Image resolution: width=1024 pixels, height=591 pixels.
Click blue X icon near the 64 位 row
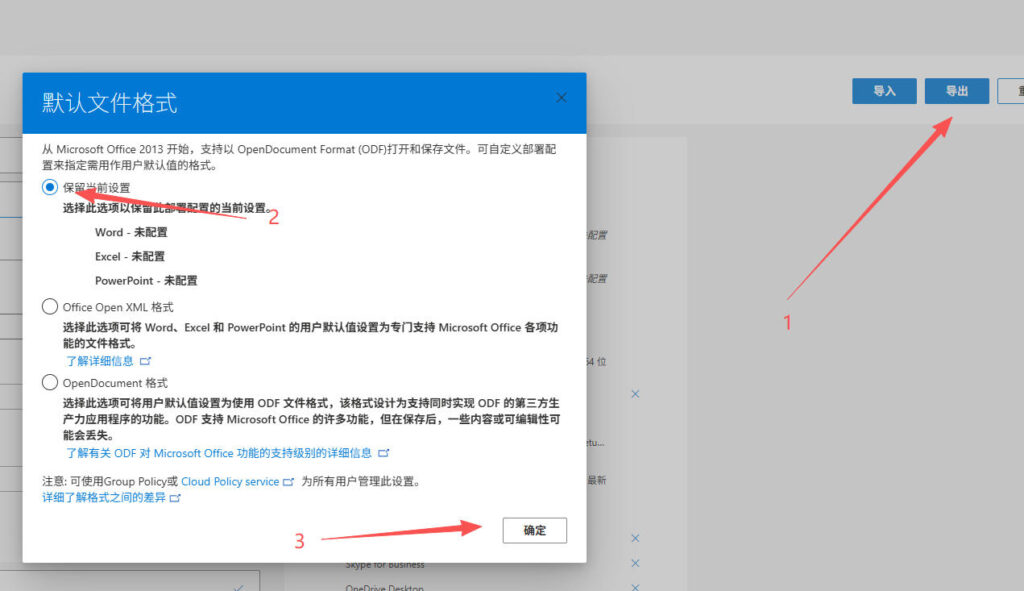635,394
